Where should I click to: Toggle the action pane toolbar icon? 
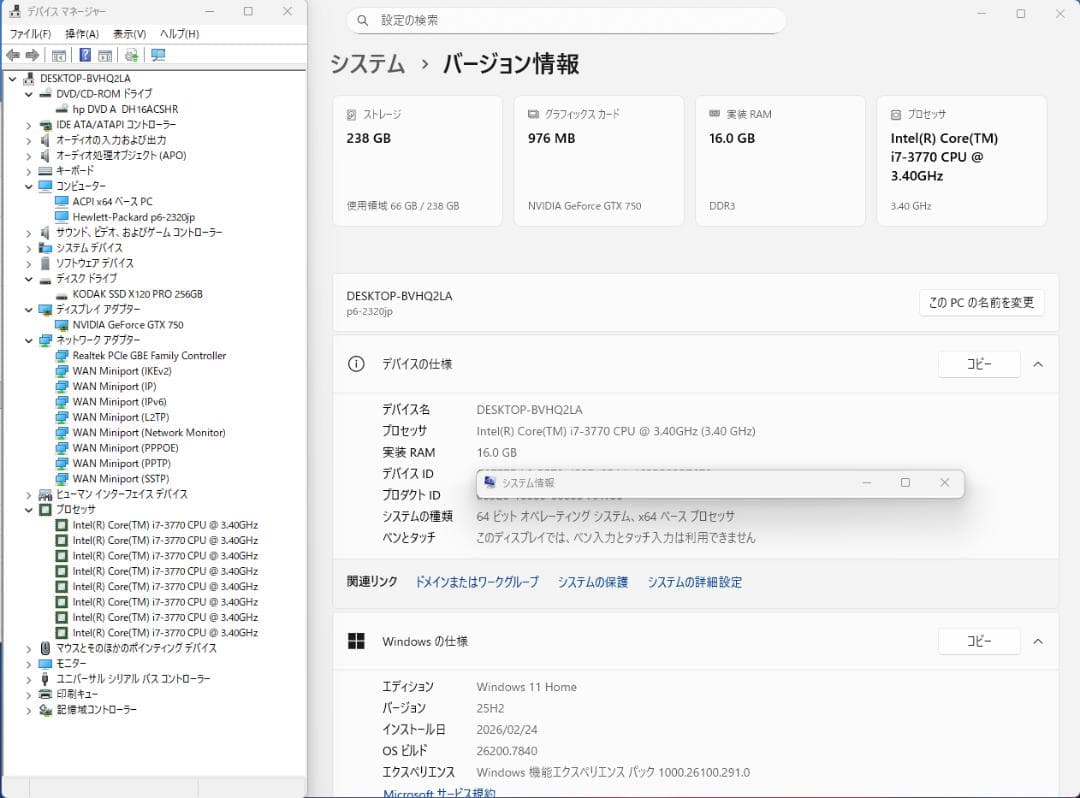(x=105, y=55)
